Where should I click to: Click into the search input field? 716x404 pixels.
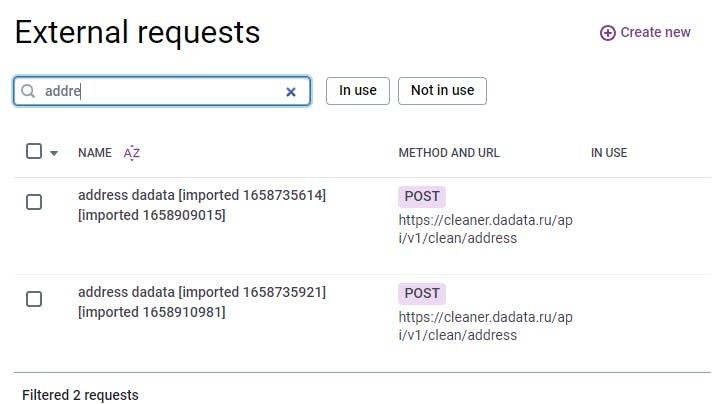point(160,91)
